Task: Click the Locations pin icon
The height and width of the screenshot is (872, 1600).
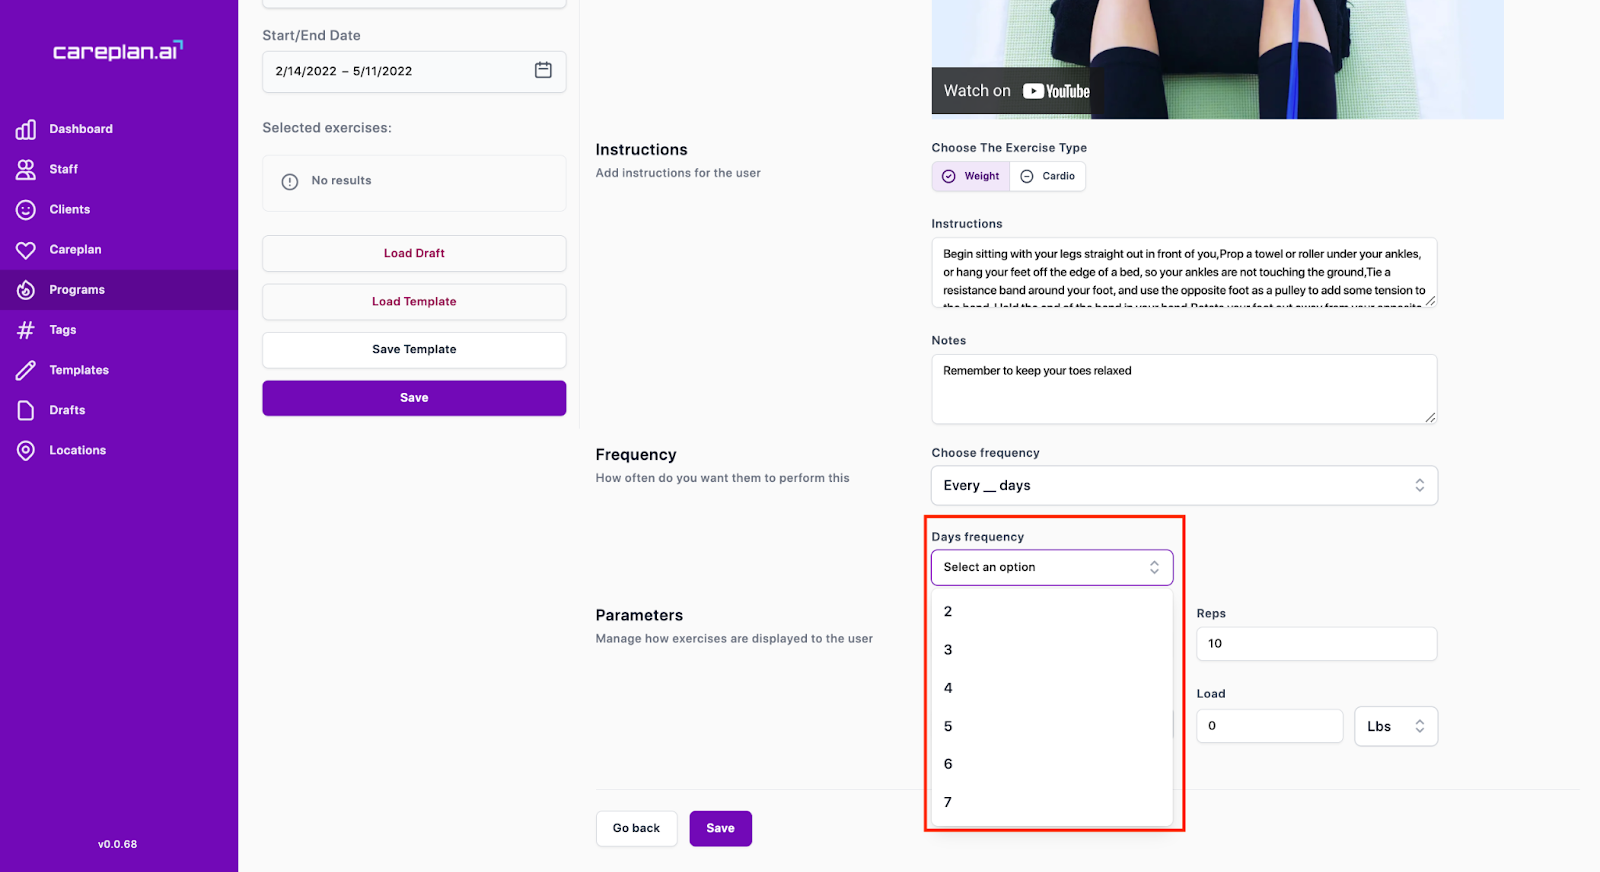Action: (26, 451)
